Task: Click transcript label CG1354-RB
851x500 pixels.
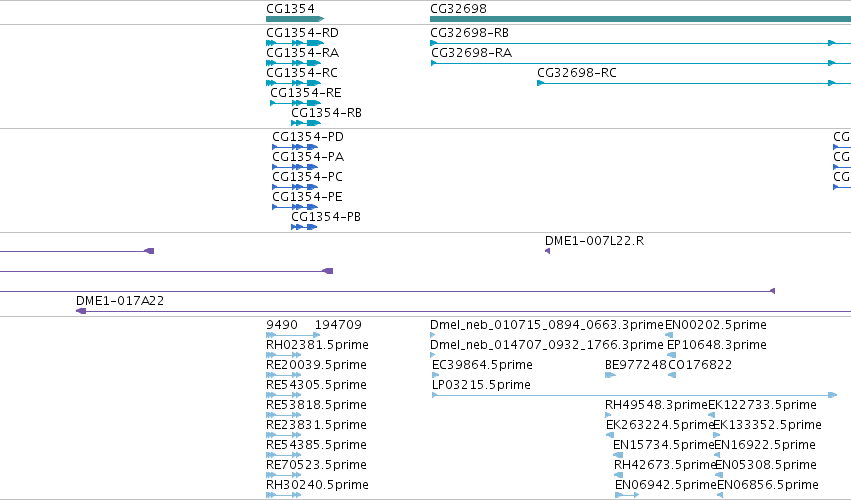Action: pos(326,113)
